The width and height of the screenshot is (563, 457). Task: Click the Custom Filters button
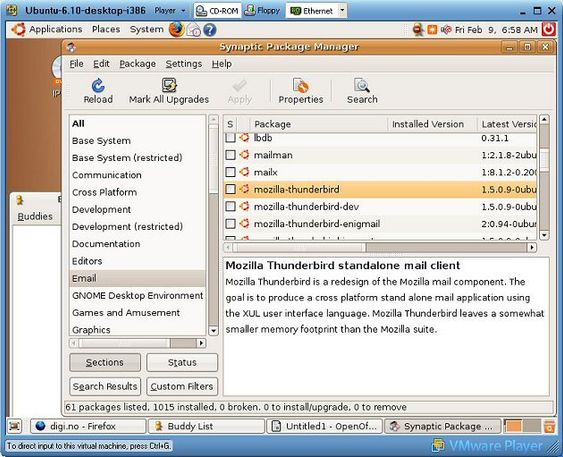(x=182, y=386)
